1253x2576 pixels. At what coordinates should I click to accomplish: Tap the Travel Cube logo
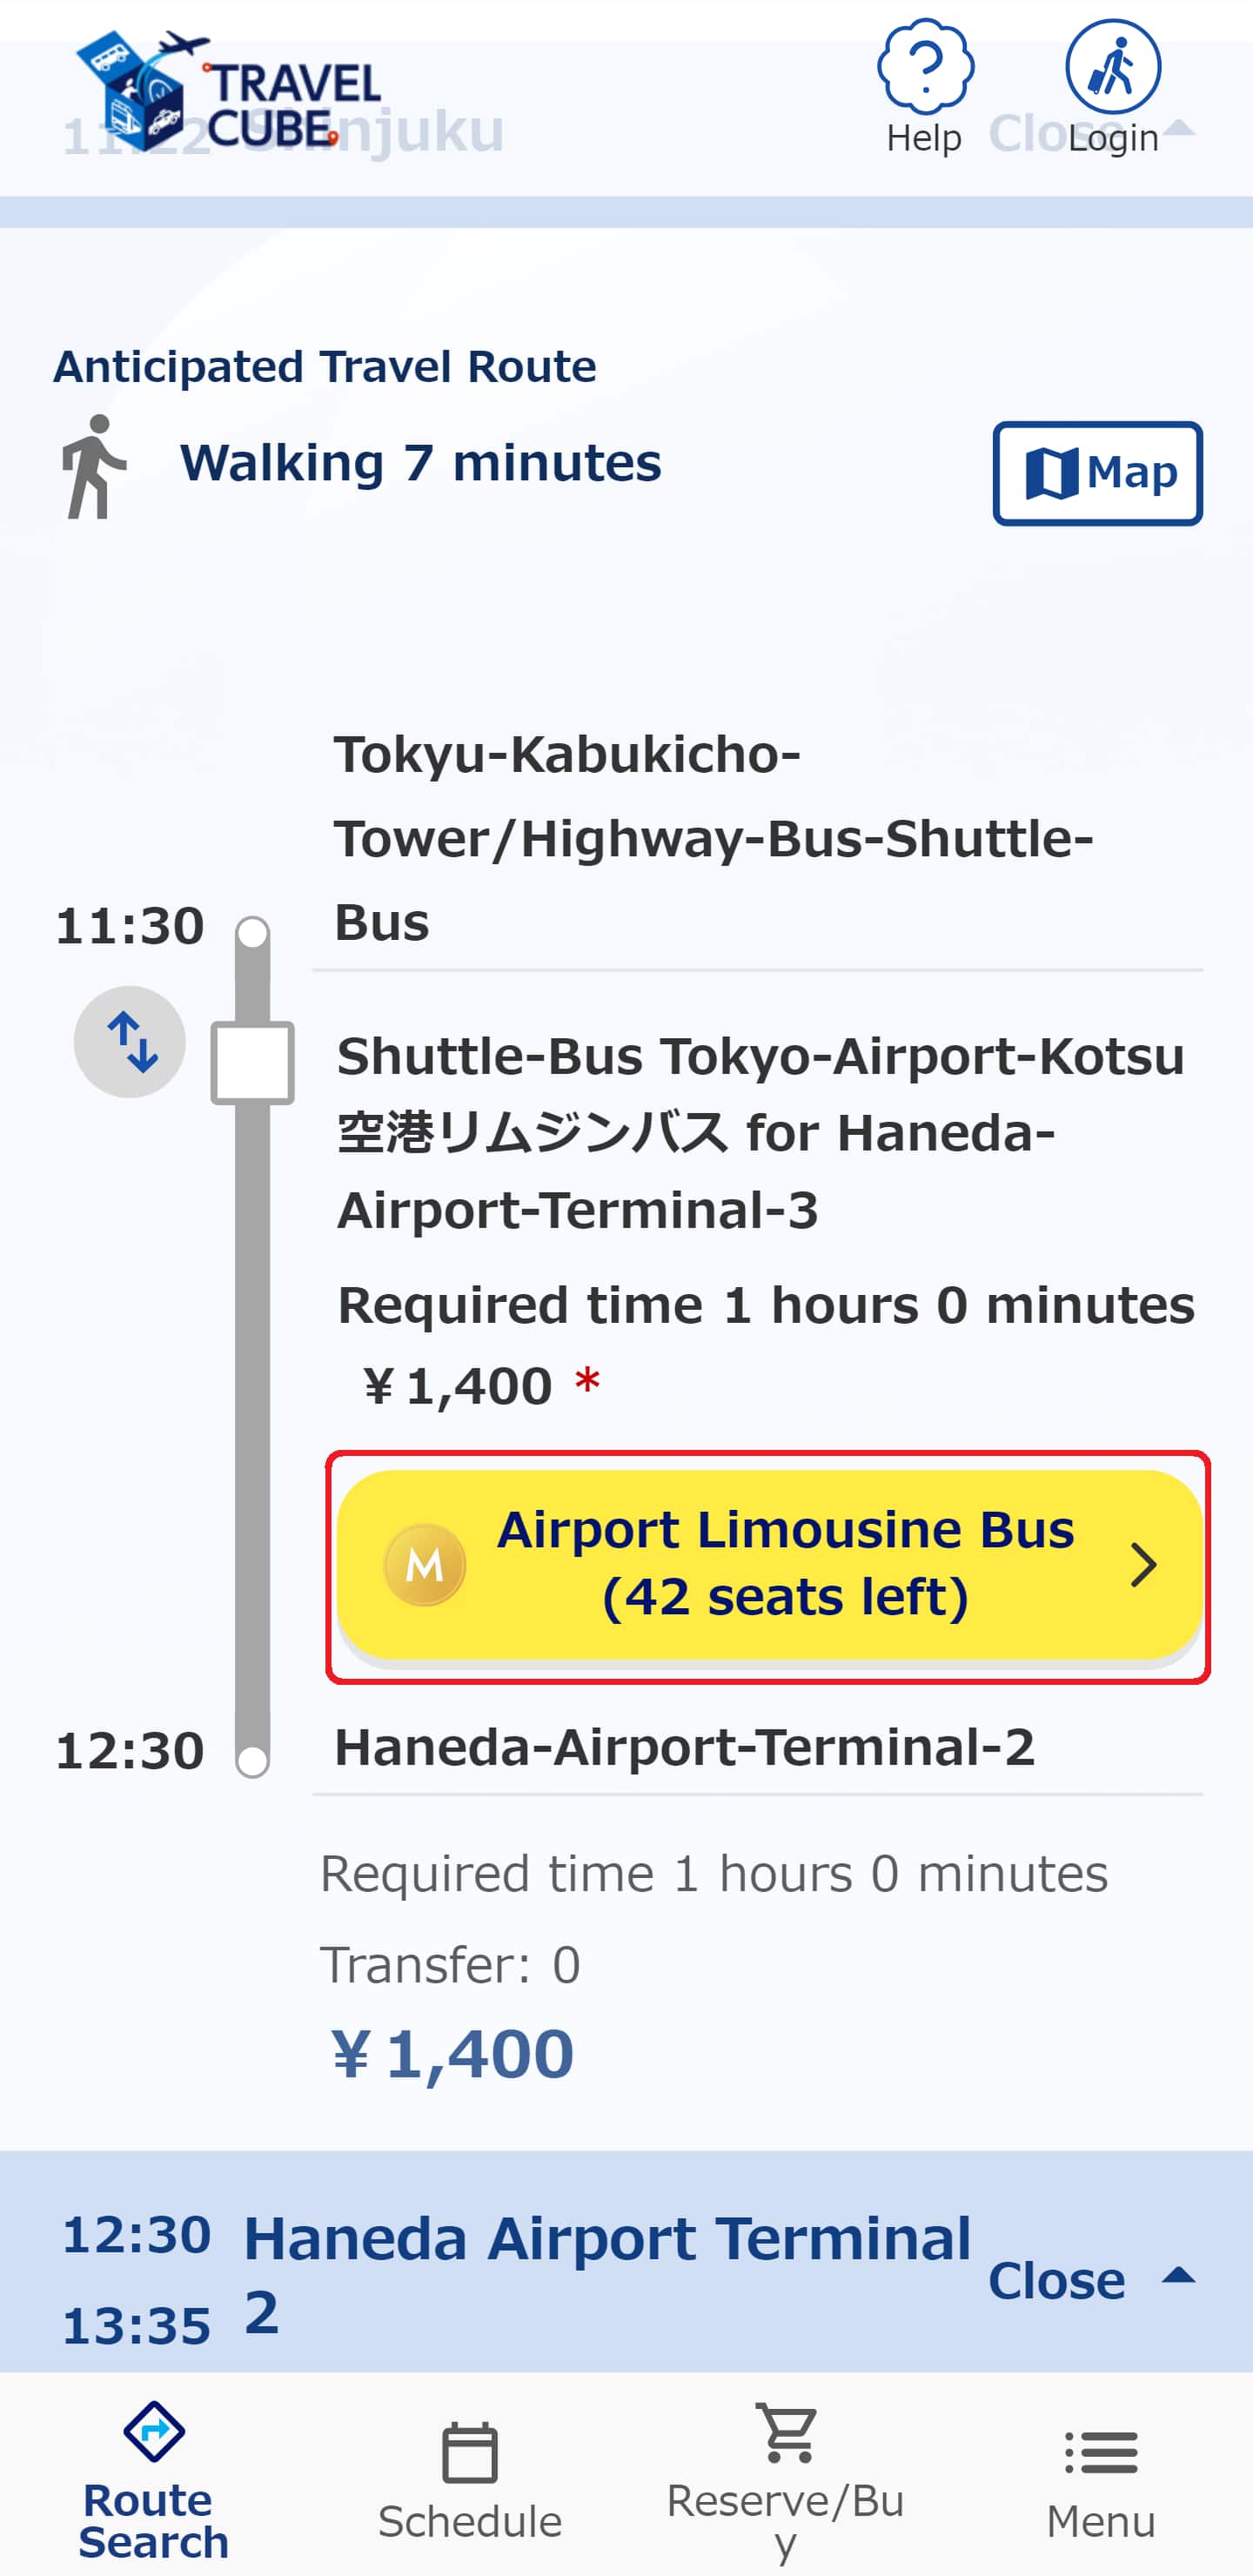(228, 92)
